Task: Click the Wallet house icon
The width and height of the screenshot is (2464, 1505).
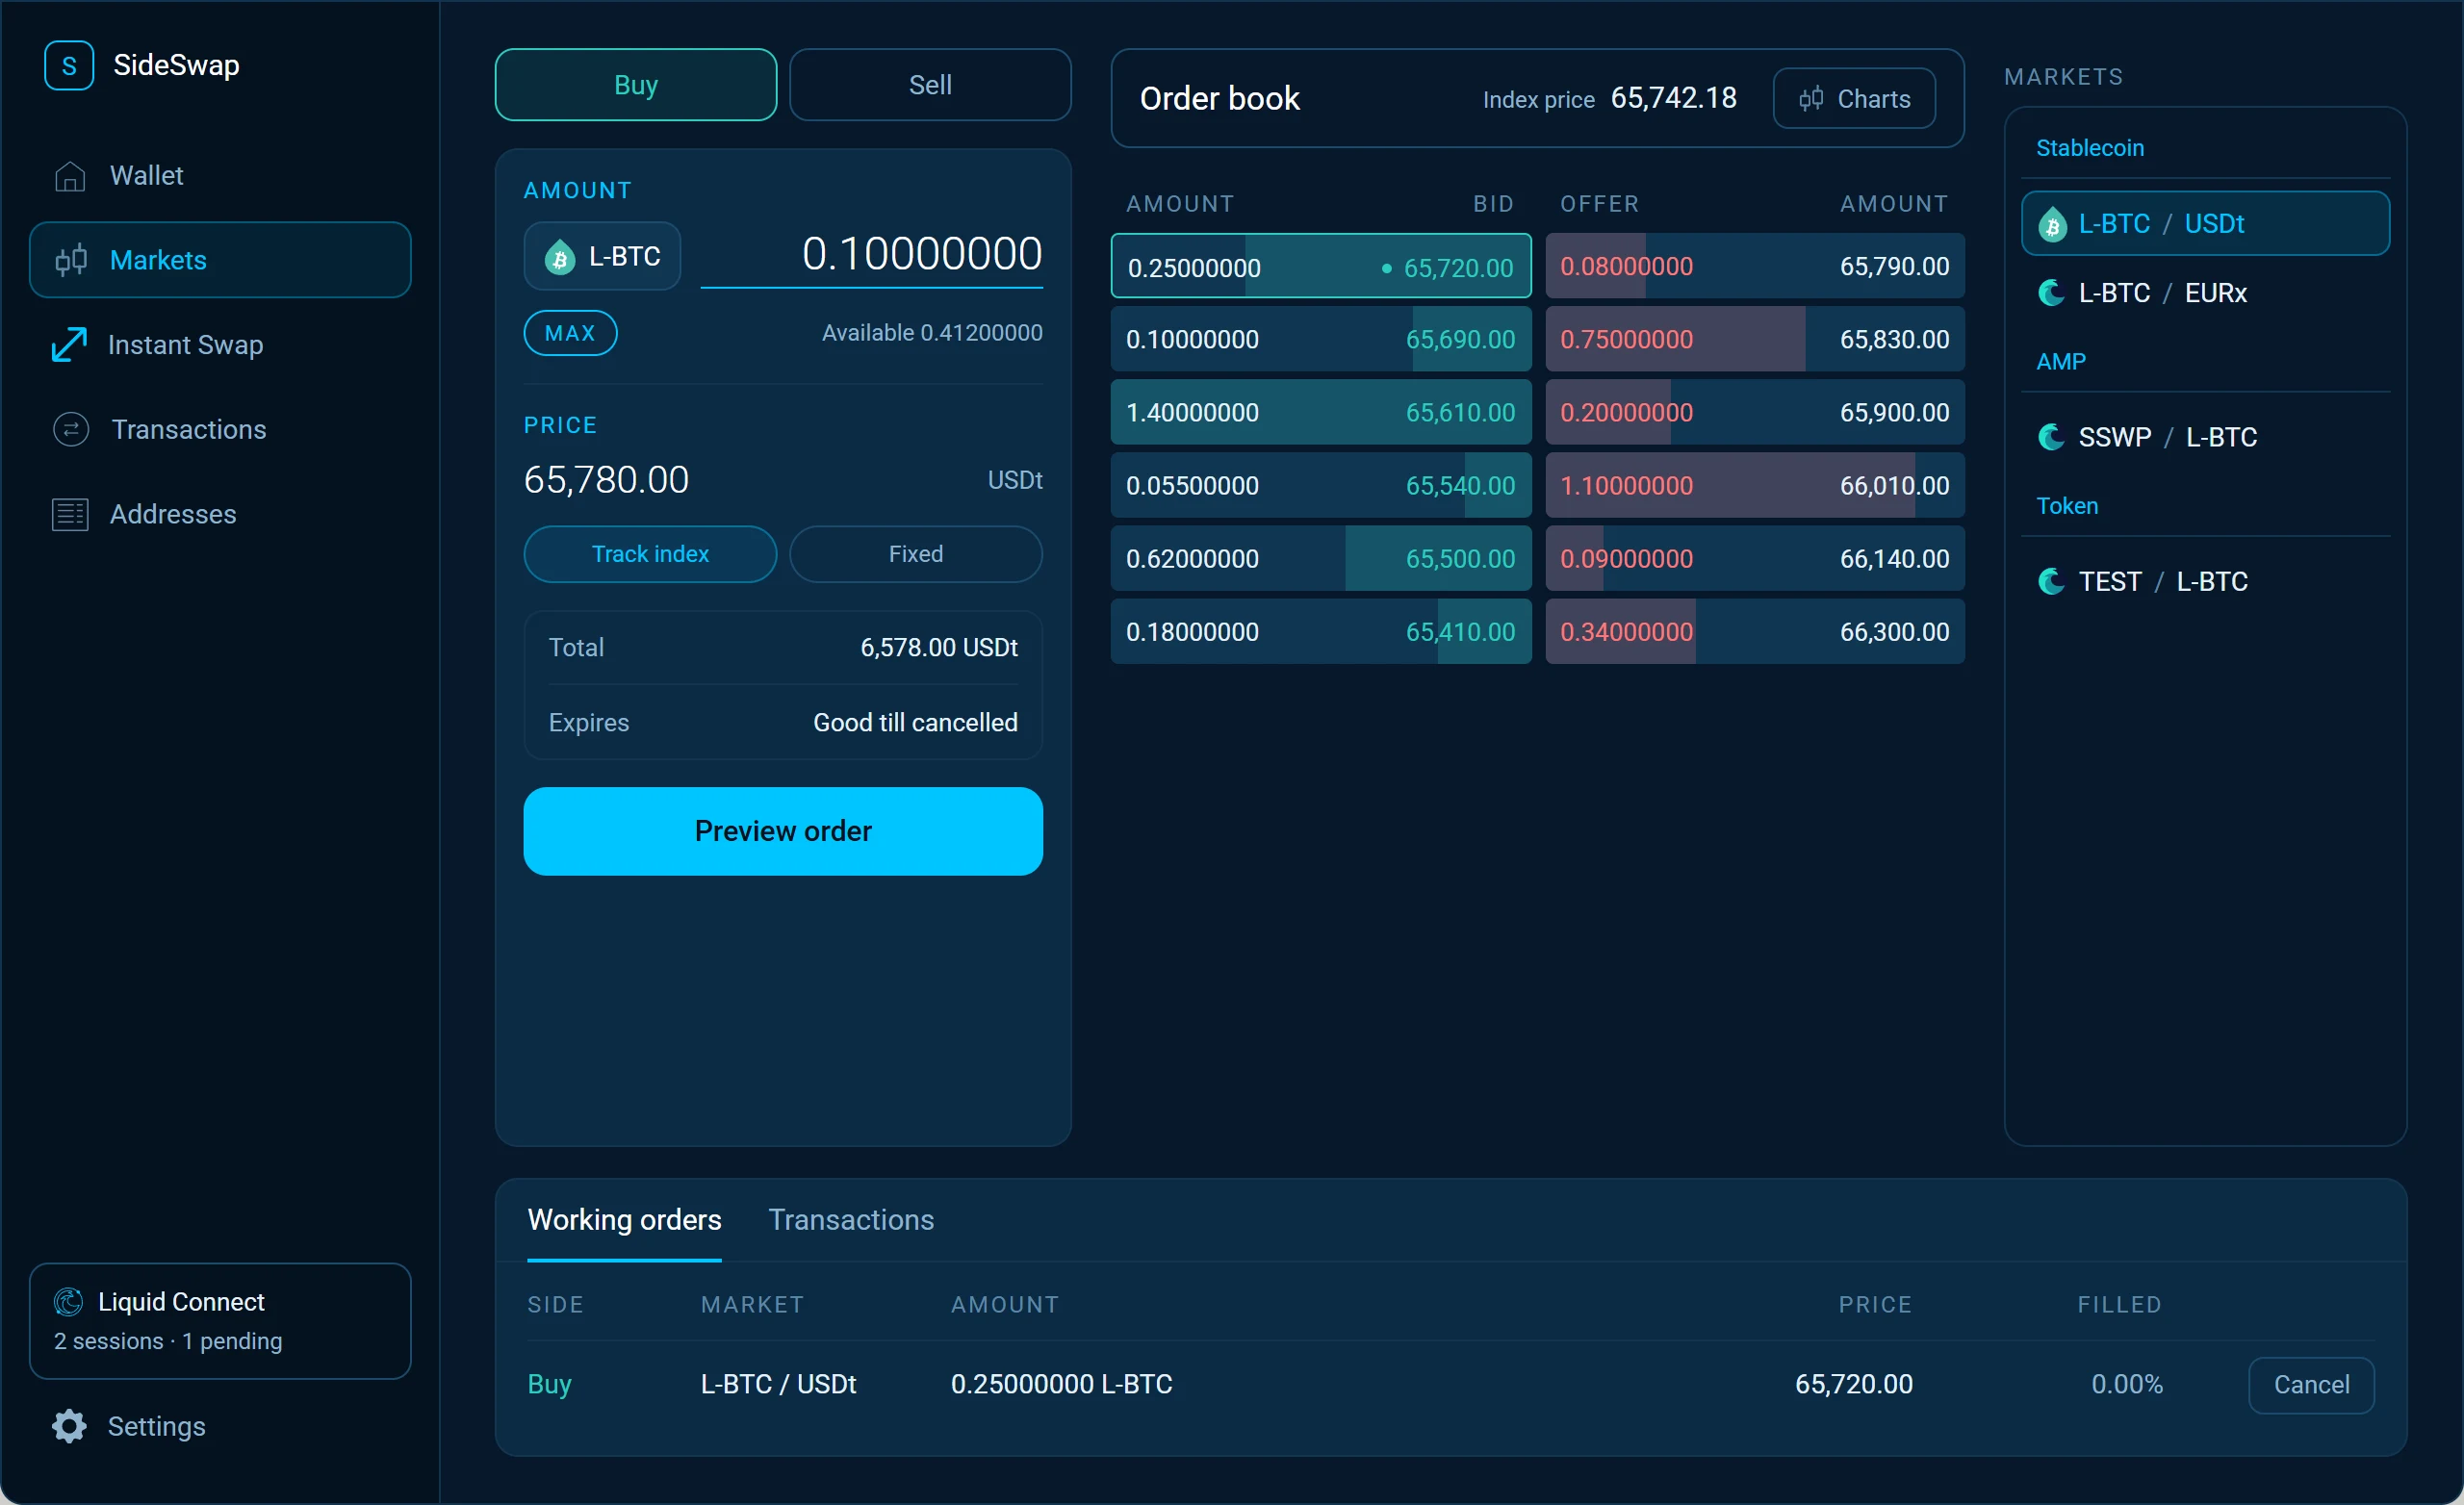Action: 70,176
